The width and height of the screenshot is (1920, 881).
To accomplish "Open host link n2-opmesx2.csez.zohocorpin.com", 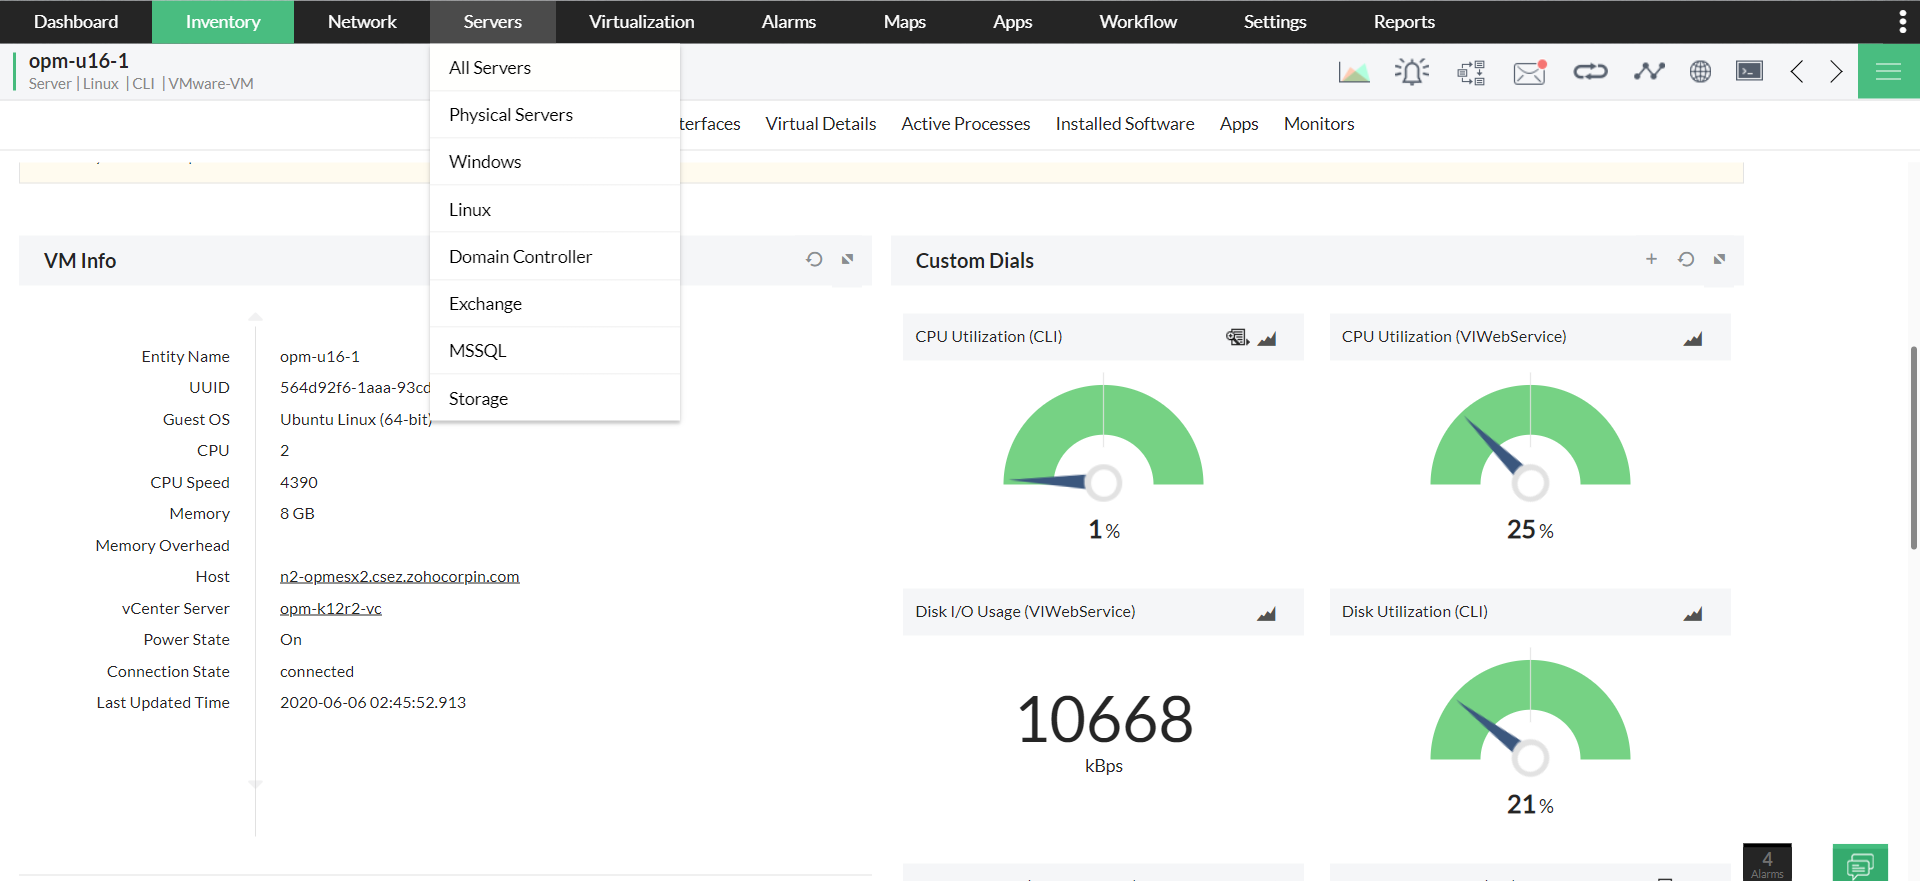I will pos(399,576).
